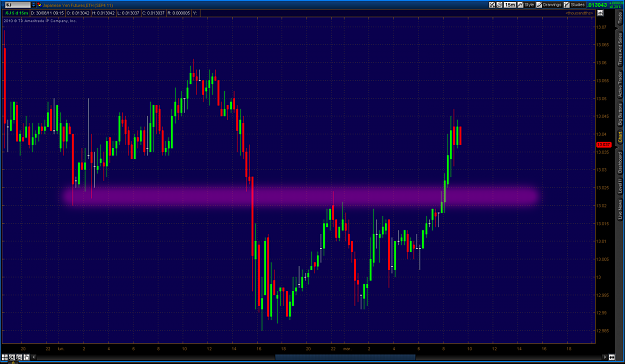Click the scroll-right arrow of the time scrollbar
The image size is (625, 364).
point(605,357)
